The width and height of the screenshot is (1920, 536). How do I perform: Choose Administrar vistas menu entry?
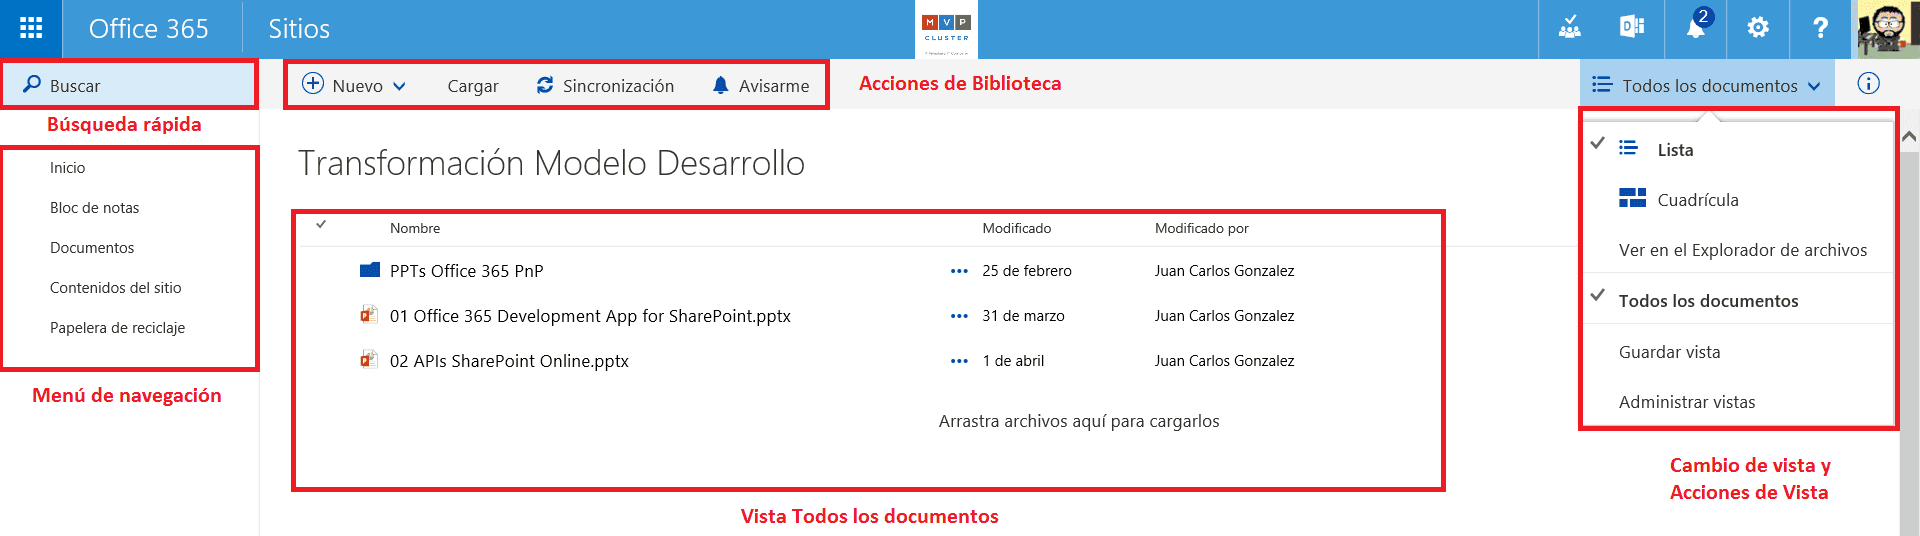pos(1687,402)
